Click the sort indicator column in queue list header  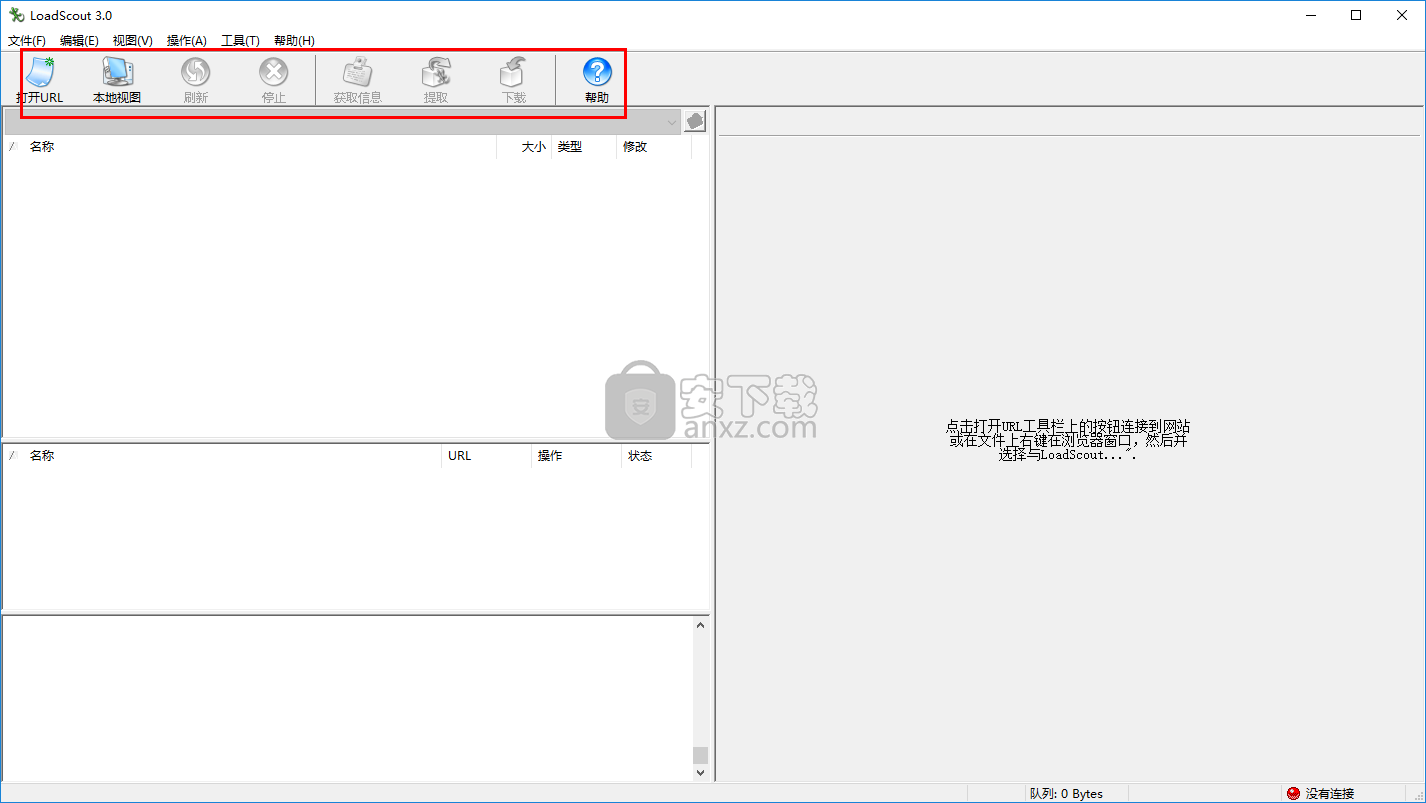coord(13,456)
